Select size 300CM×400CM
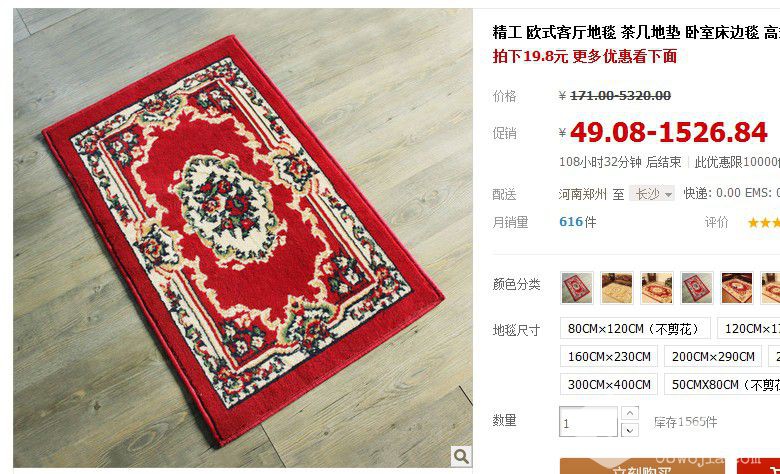 click(609, 384)
